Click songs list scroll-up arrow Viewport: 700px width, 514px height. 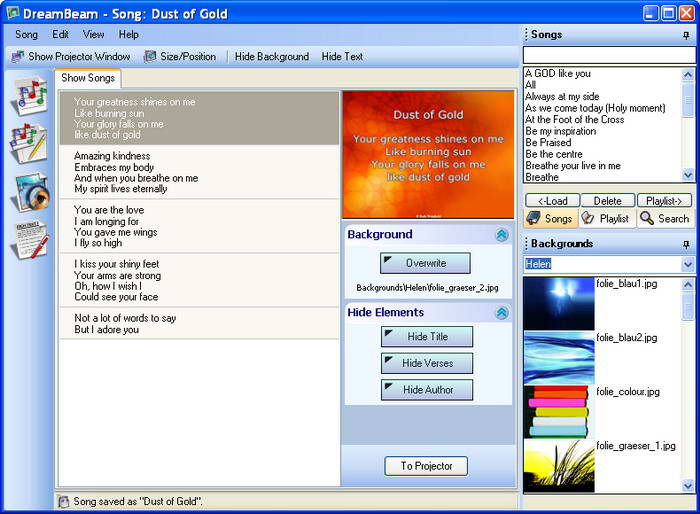click(x=688, y=75)
